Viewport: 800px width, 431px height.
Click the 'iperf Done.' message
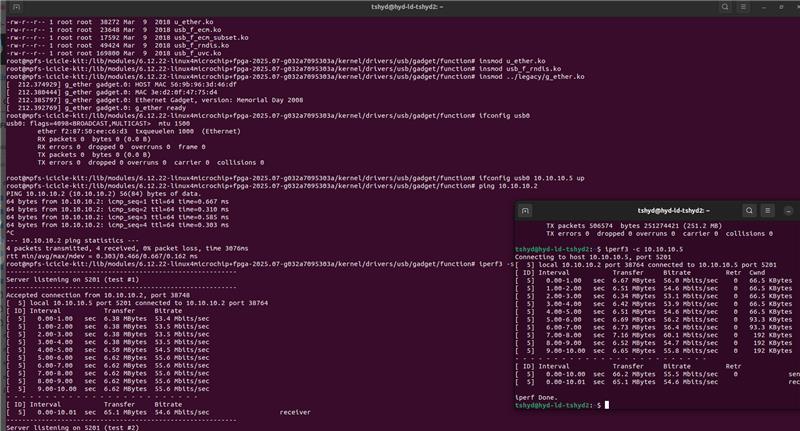coord(536,397)
